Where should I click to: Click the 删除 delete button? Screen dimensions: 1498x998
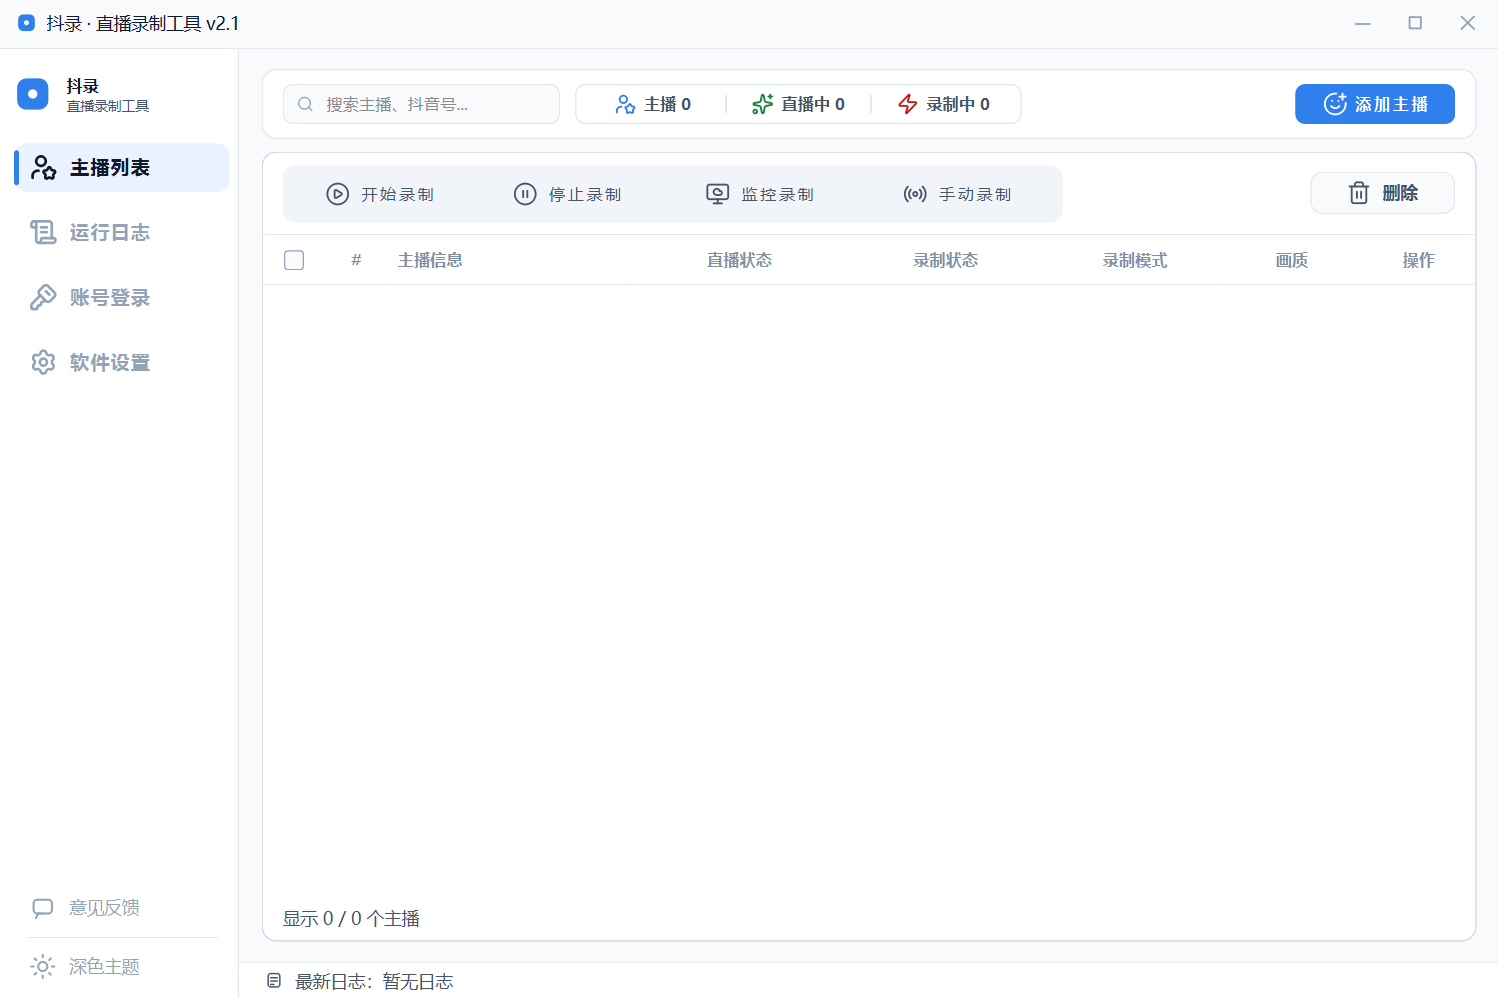point(1383,193)
